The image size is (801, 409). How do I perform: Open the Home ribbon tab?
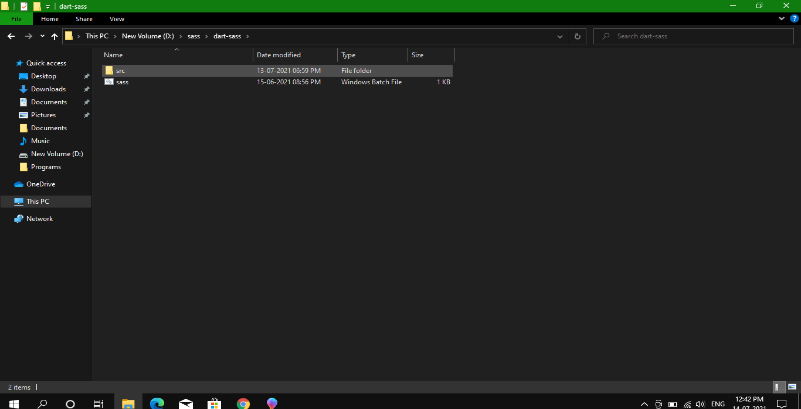50,19
